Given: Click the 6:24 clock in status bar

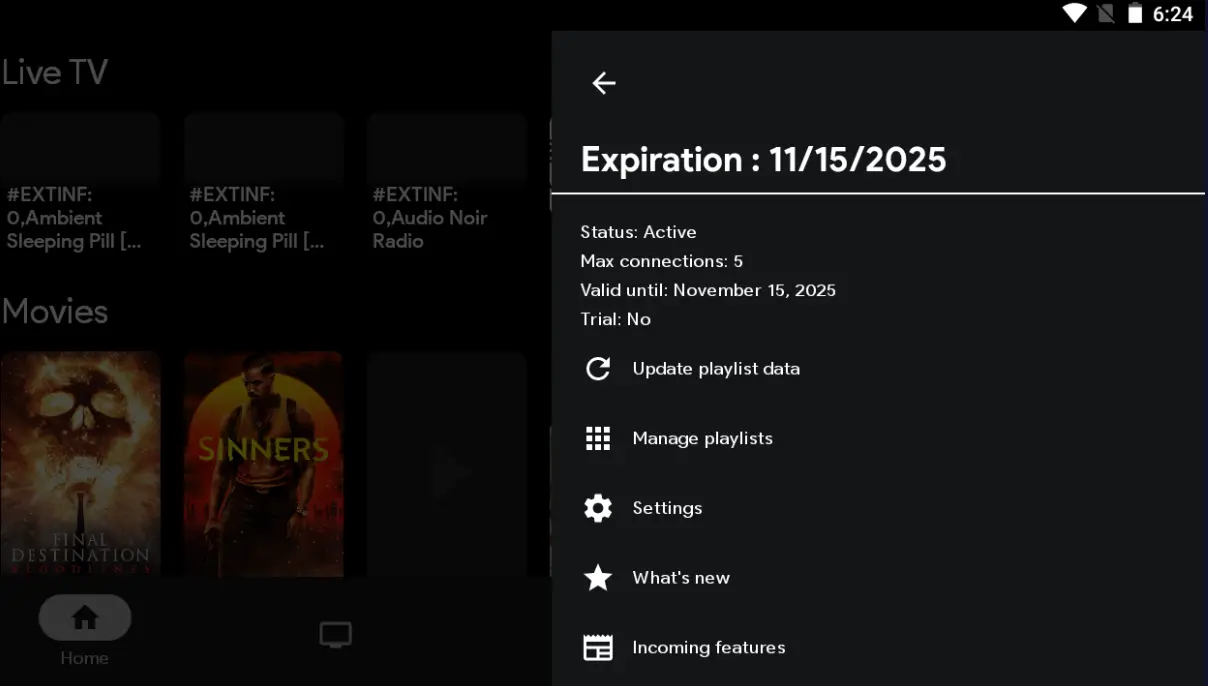Looking at the screenshot, I should 1173,14.
